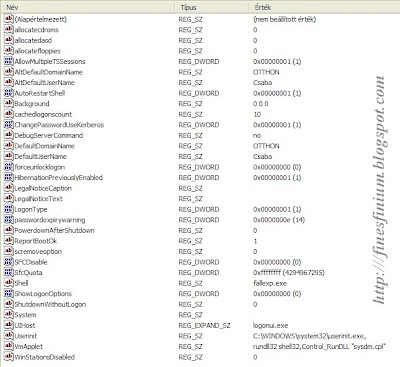
Task: Select the DWORD icon for forceunlocklogon
Action: (x=8, y=167)
